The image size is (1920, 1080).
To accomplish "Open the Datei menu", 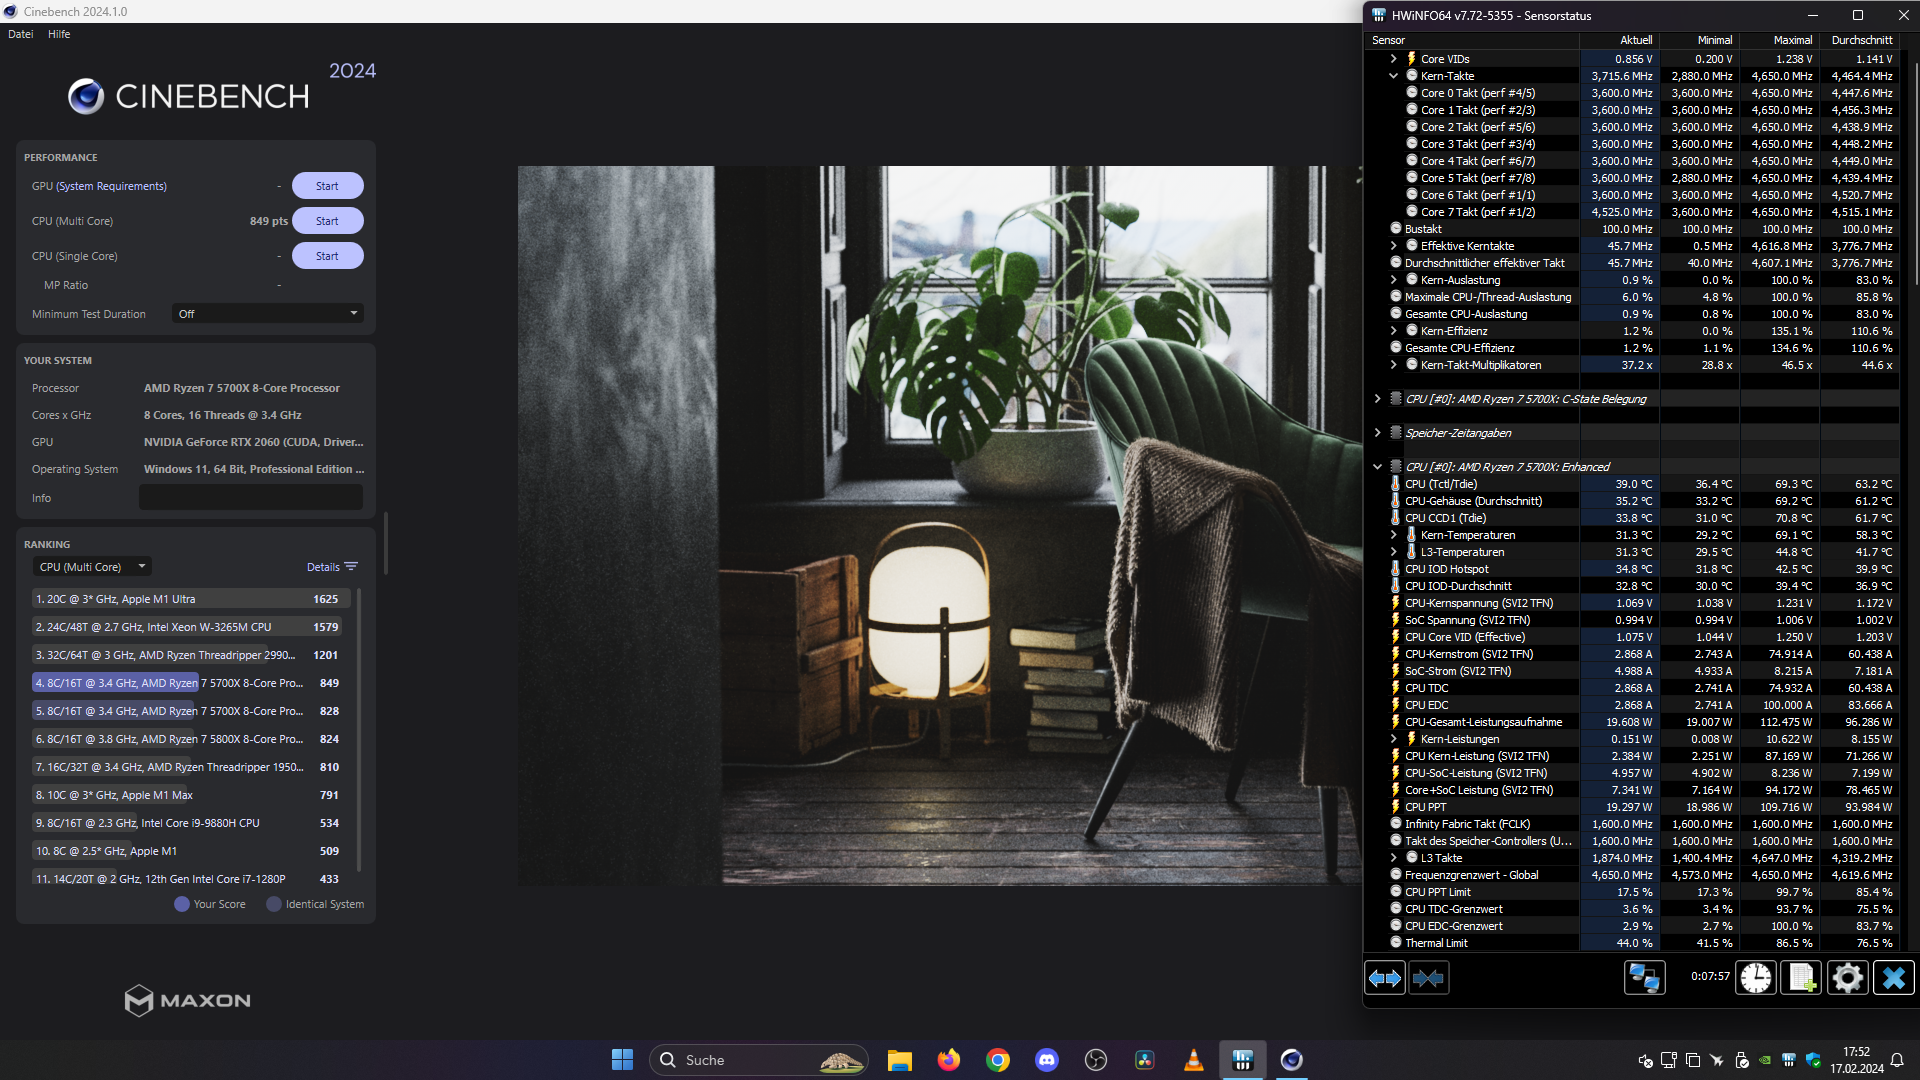I will 21,34.
